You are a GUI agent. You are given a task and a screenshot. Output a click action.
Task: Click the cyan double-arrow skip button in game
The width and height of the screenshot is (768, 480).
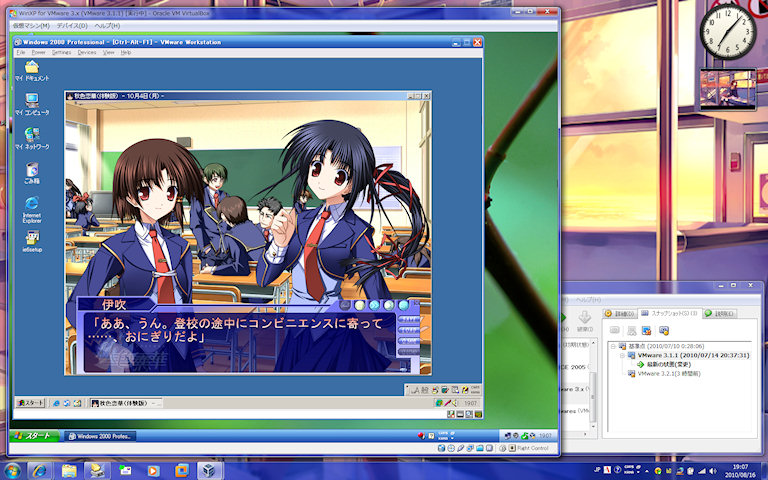(x=374, y=305)
